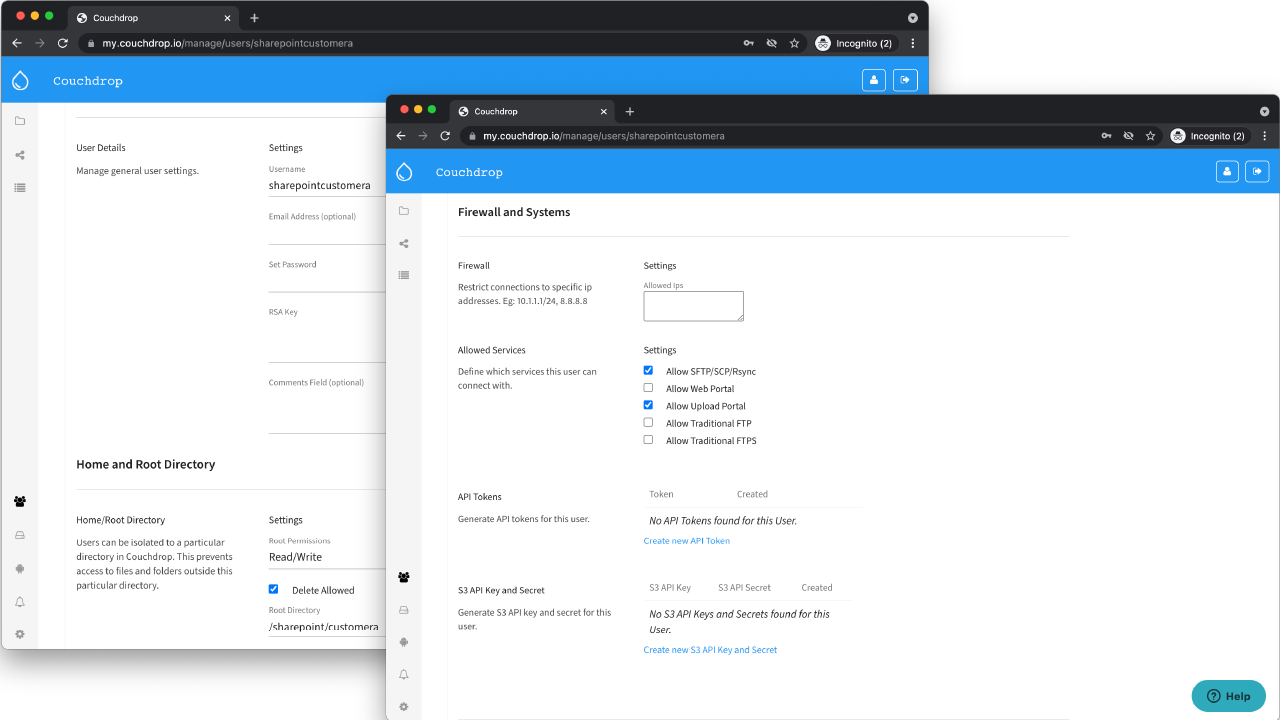Viewport: 1280px width, 720px height.
Task: Click the Email Address field in back window
Action: pos(327,233)
